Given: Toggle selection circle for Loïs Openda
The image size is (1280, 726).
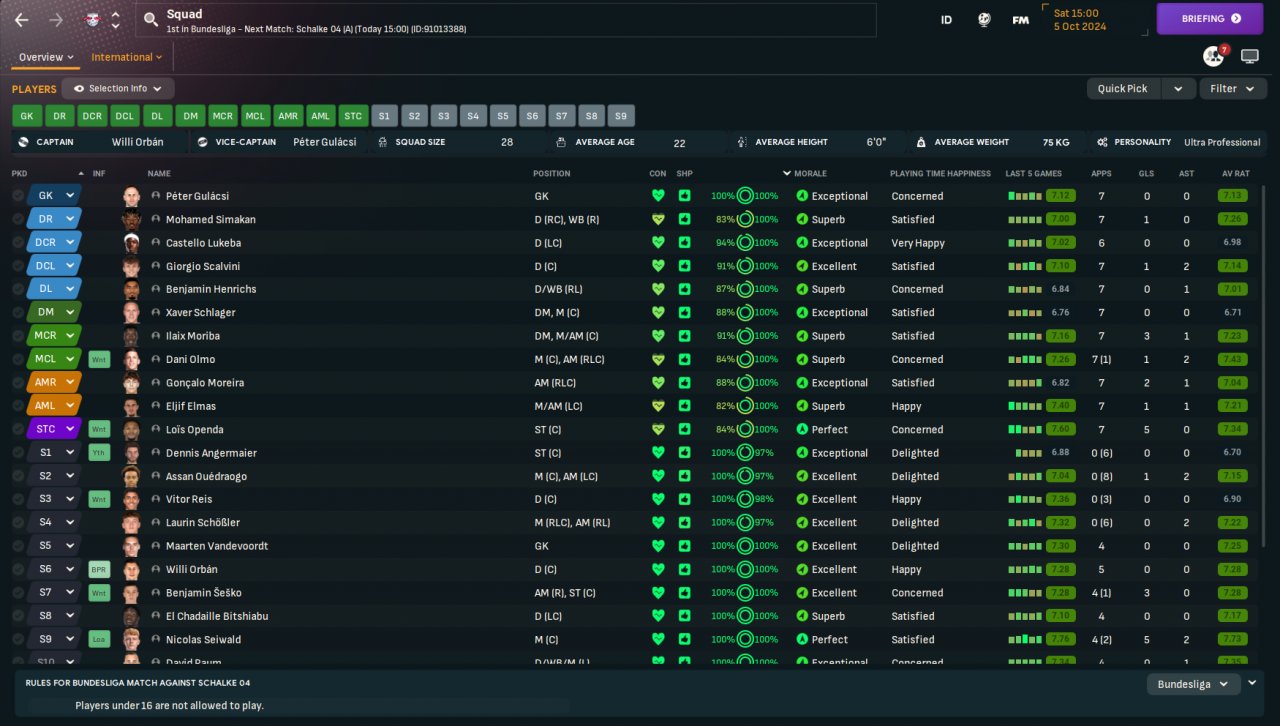Looking at the screenshot, I should (18, 429).
